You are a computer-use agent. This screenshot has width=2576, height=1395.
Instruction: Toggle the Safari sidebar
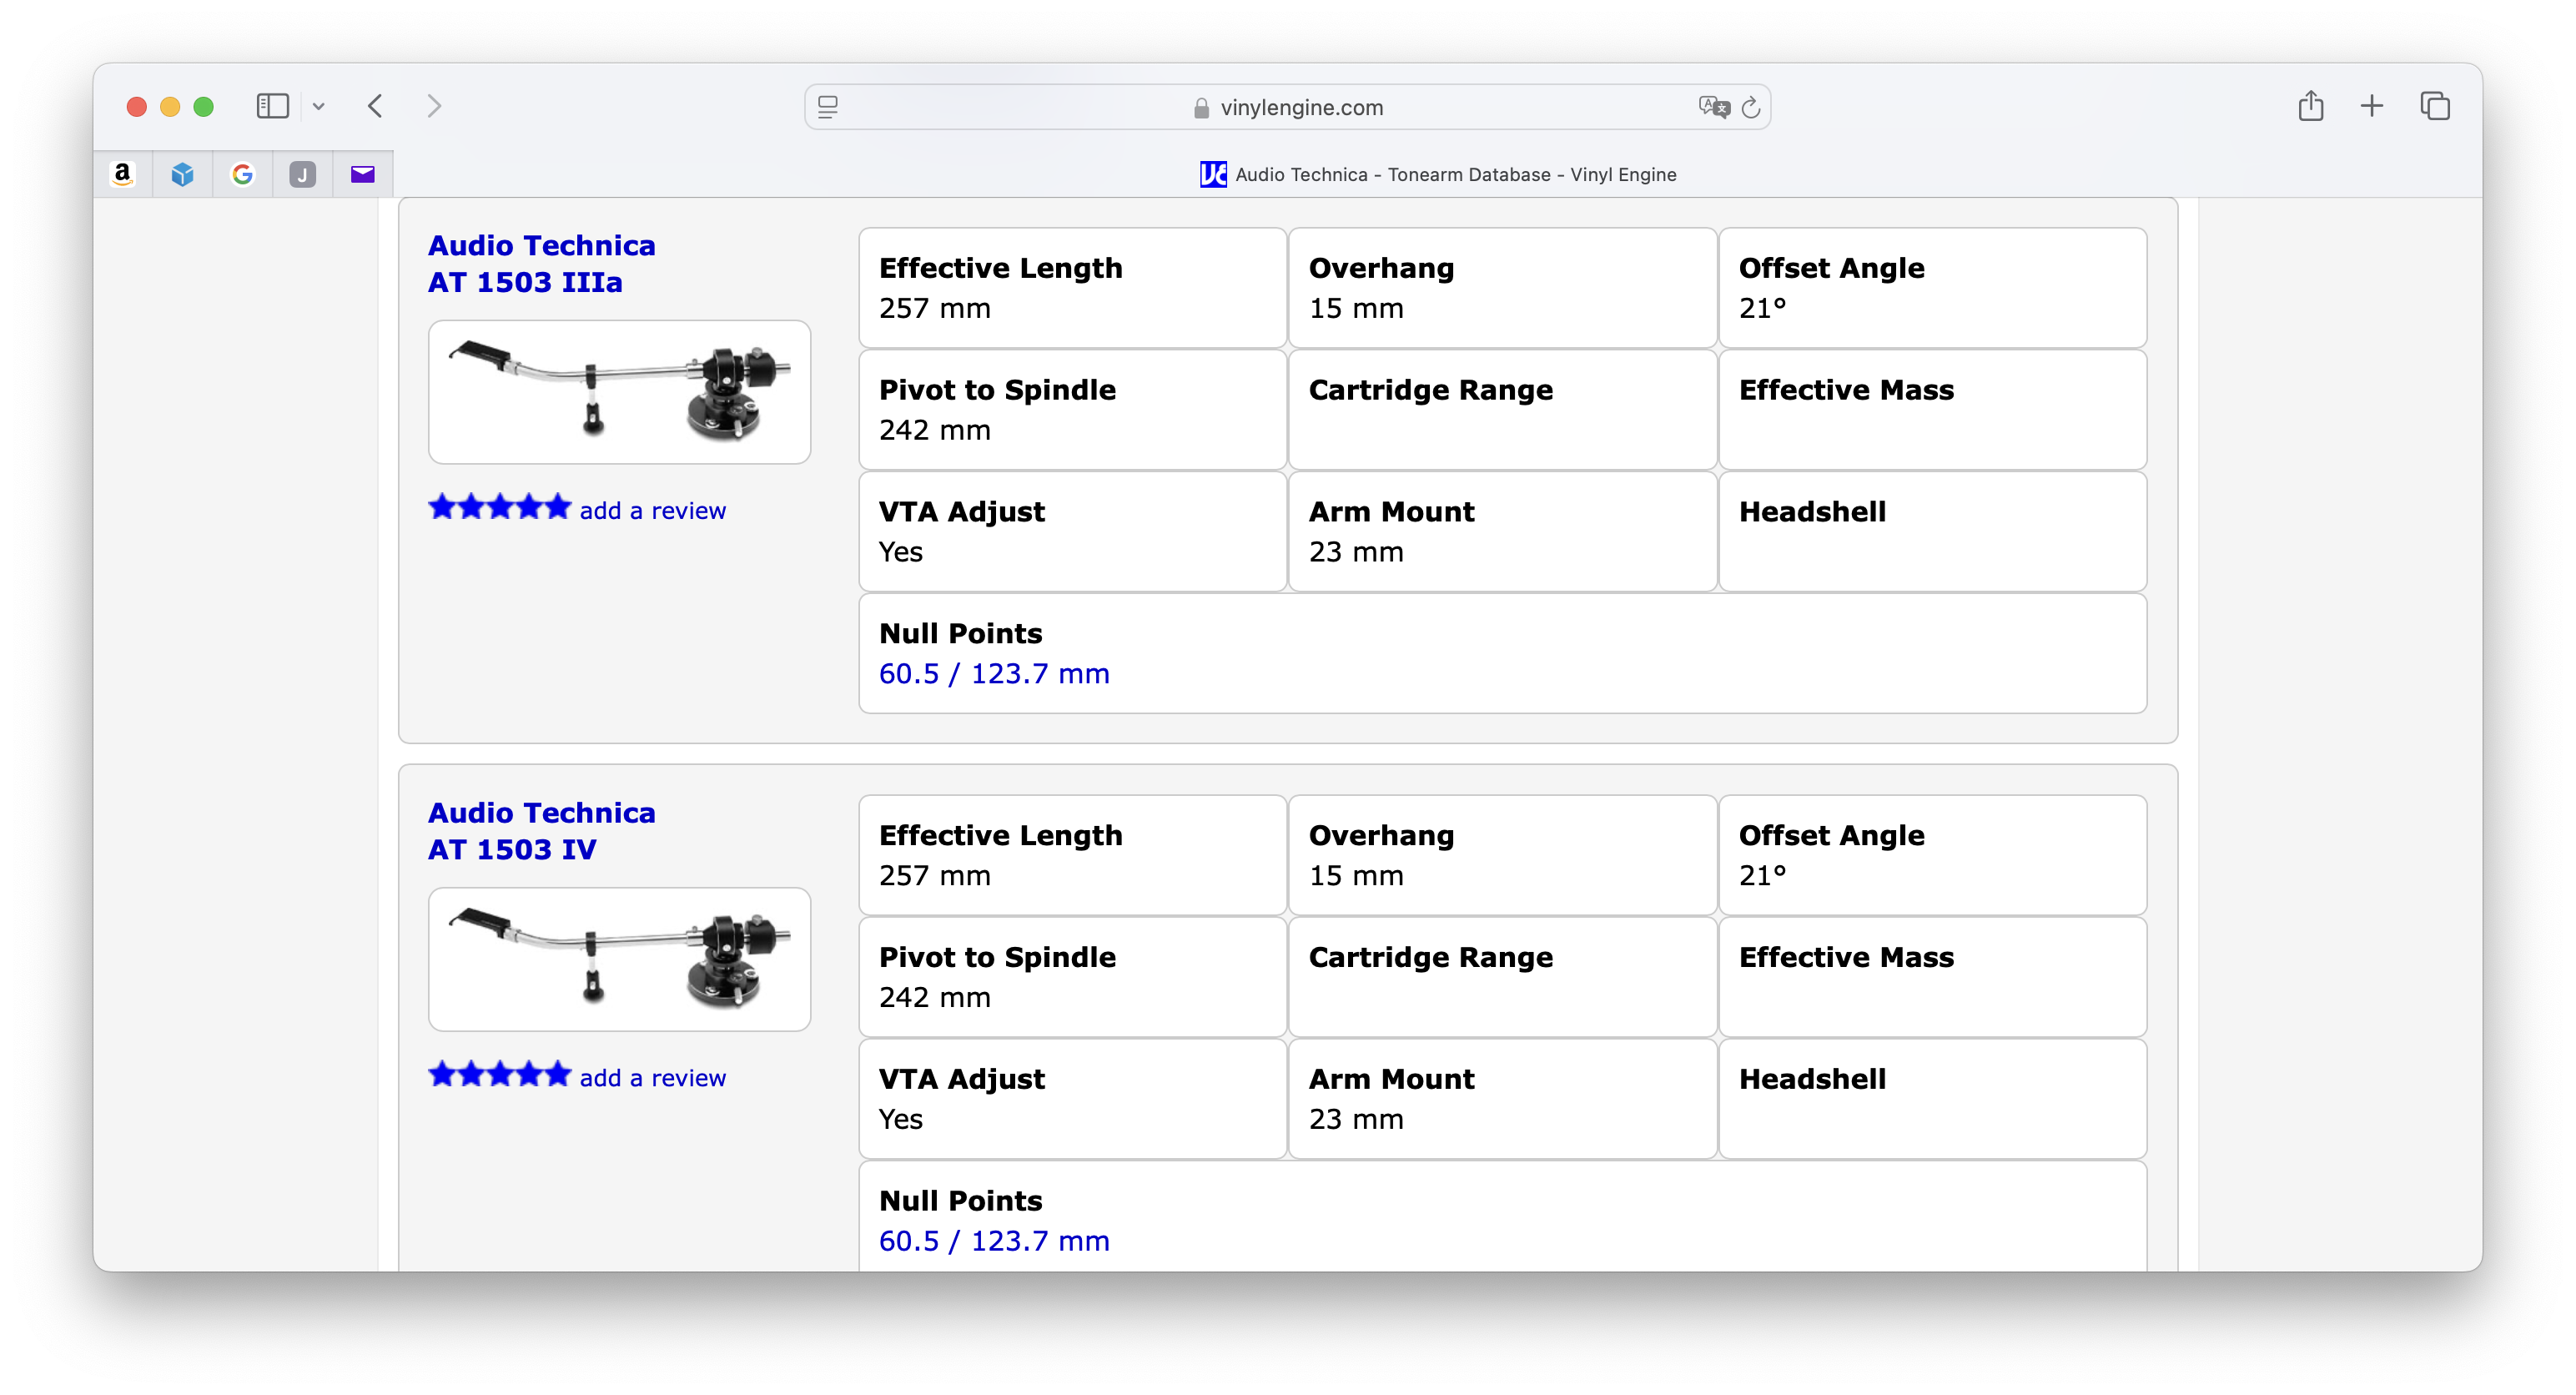(x=272, y=106)
